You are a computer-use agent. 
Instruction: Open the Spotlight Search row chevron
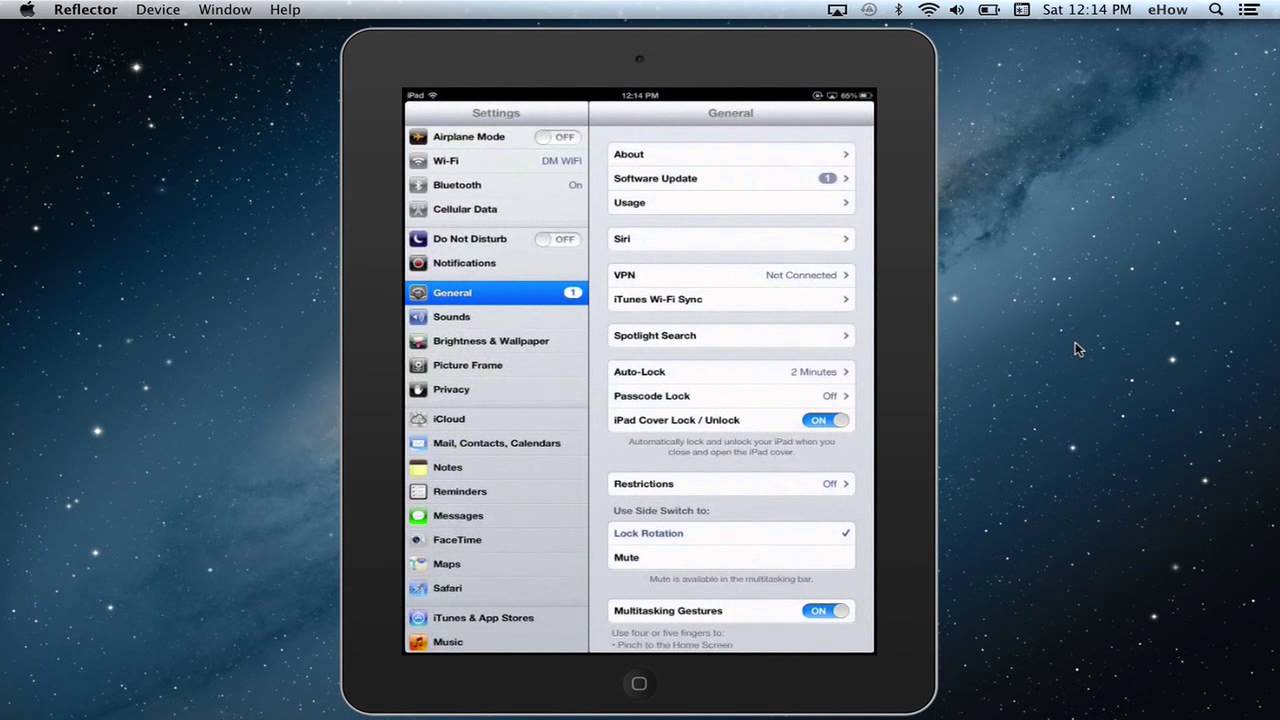[x=846, y=336]
